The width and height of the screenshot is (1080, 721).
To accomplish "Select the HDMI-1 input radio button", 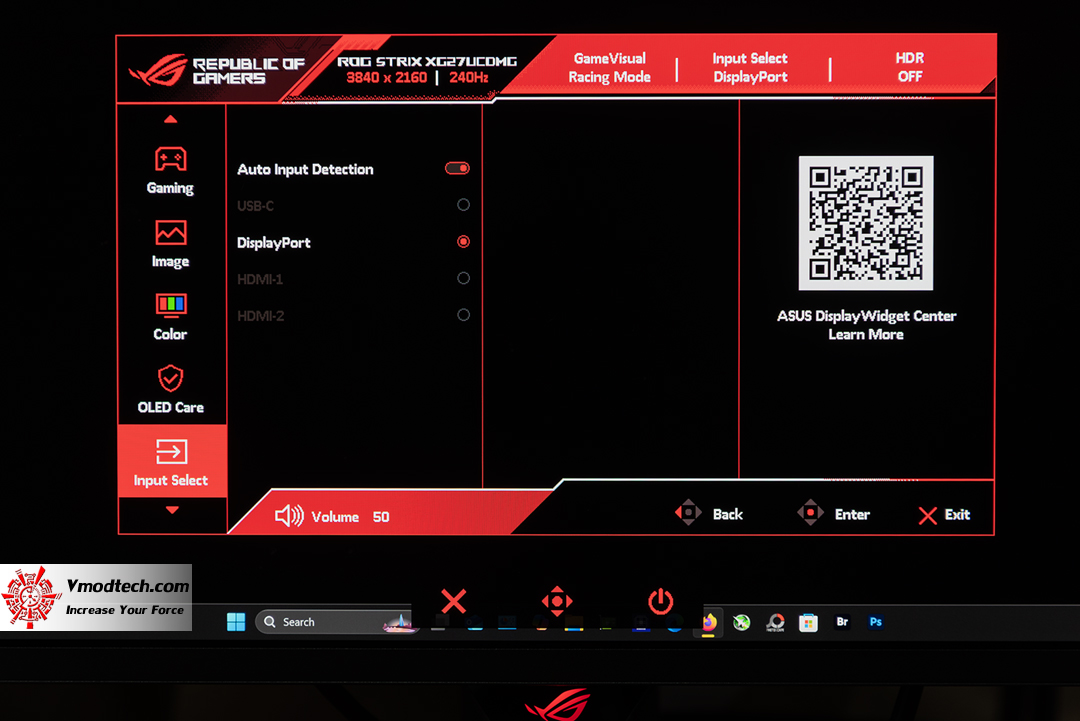I will (x=464, y=278).
